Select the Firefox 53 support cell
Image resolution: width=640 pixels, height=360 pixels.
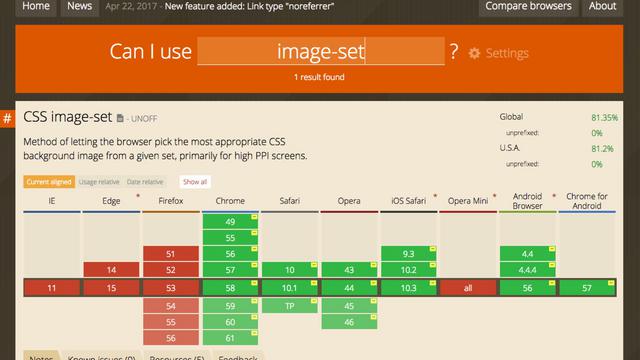pyautogui.click(x=171, y=288)
